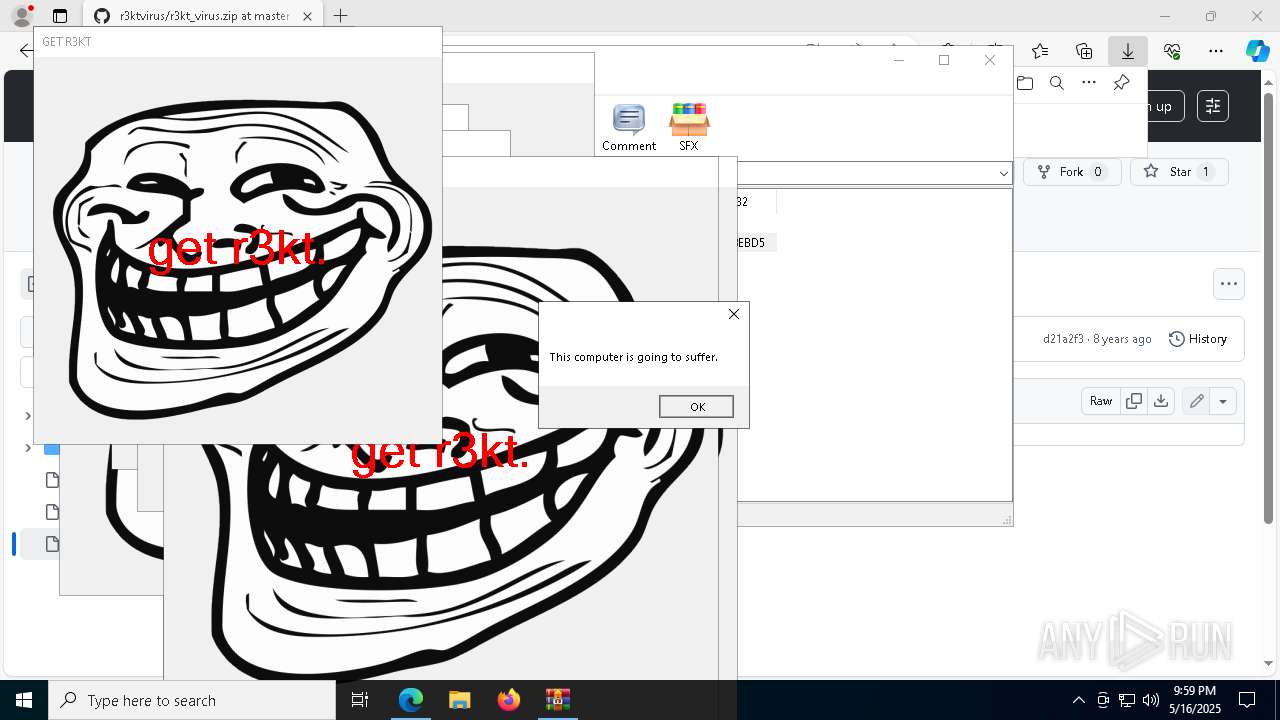1280x720 pixels.
Task: Open the Comment tool in WinRAR
Action: (x=629, y=128)
